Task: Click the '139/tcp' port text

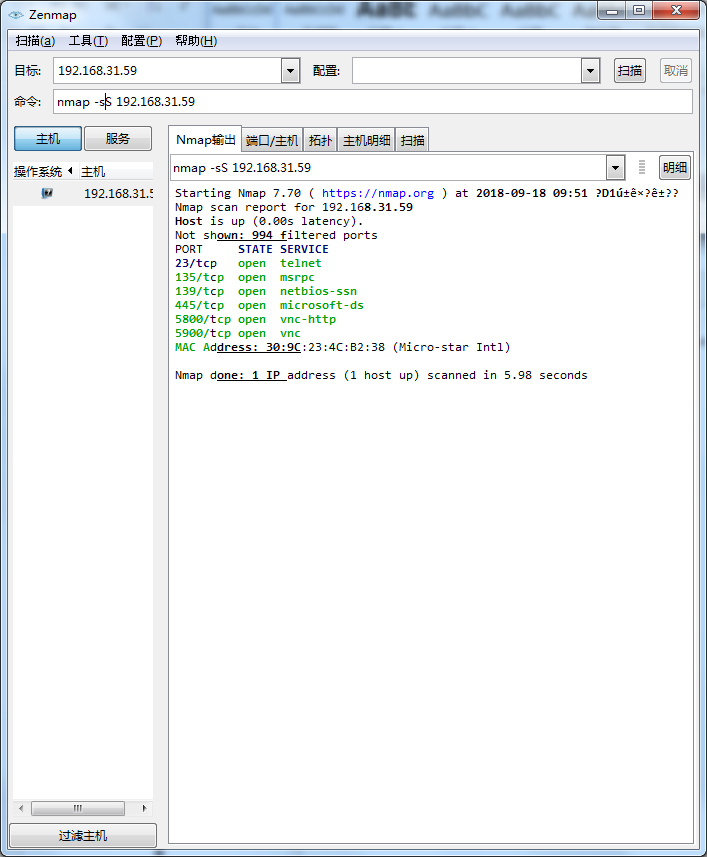Action: [199, 291]
